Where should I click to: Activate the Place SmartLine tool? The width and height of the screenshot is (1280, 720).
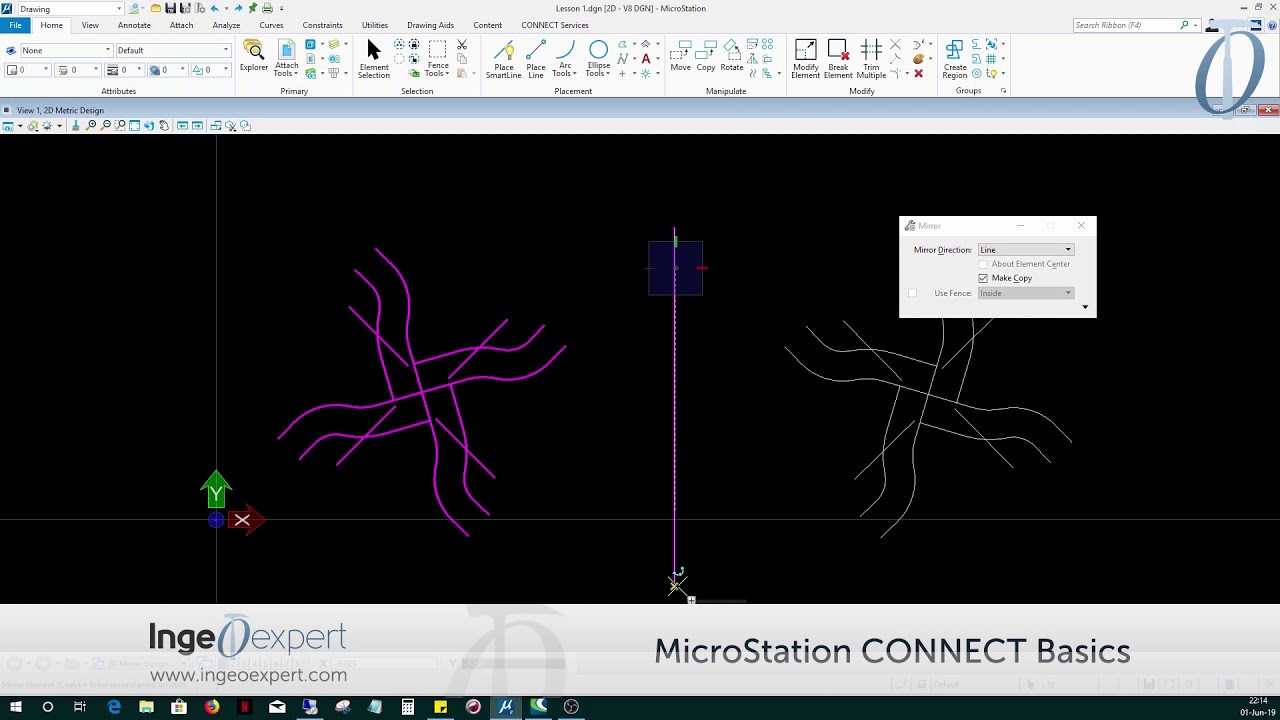pyautogui.click(x=503, y=59)
